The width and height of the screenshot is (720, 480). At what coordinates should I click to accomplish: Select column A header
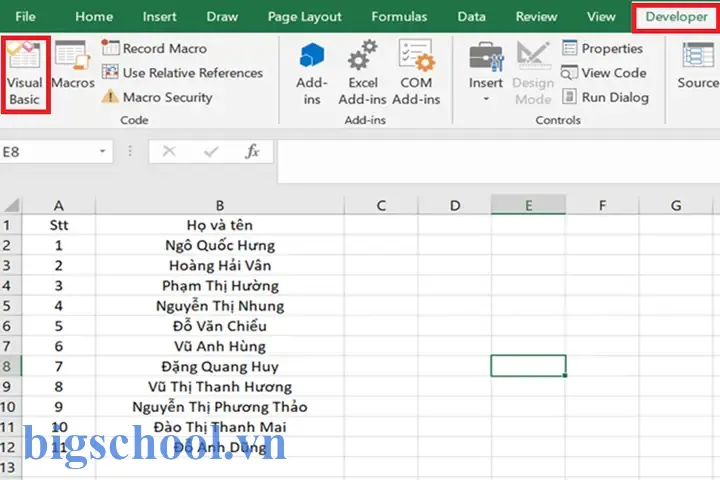pyautogui.click(x=59, y=205)
